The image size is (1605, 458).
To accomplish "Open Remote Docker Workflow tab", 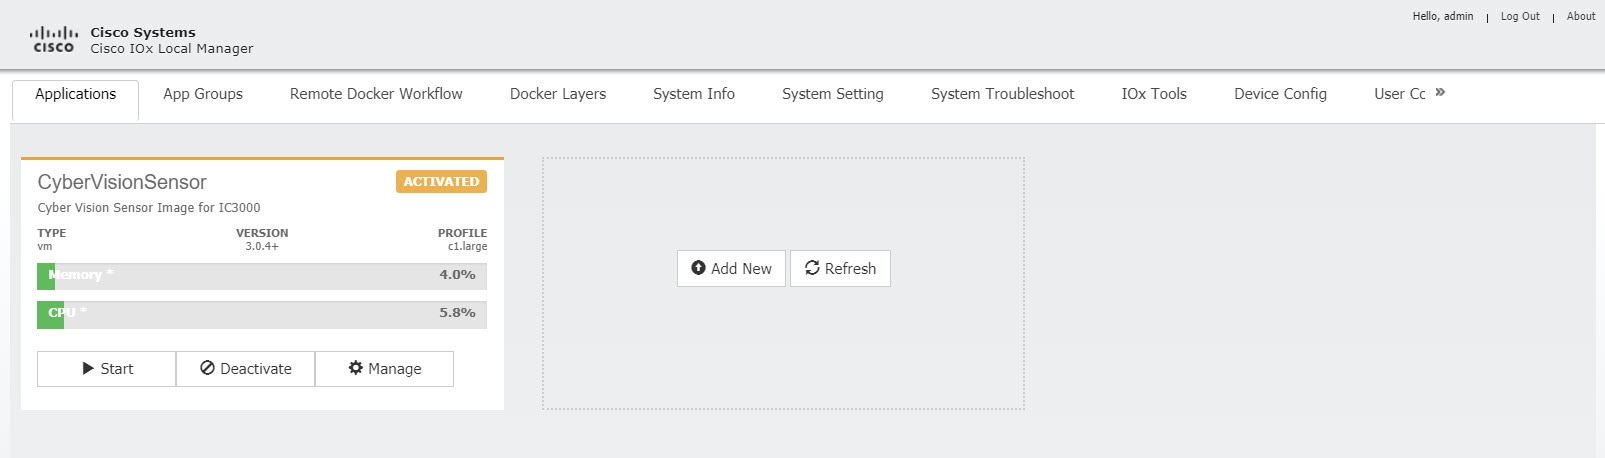I will pyautogui.click(x=376, y=94).
